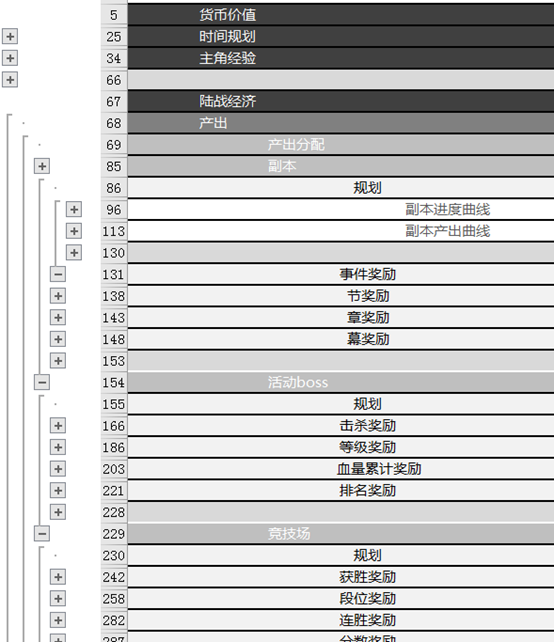Screen dimensions: 554x642
Task: Select the 主角经验 cell
Action: pyautogui.click(x=341, y=58)
